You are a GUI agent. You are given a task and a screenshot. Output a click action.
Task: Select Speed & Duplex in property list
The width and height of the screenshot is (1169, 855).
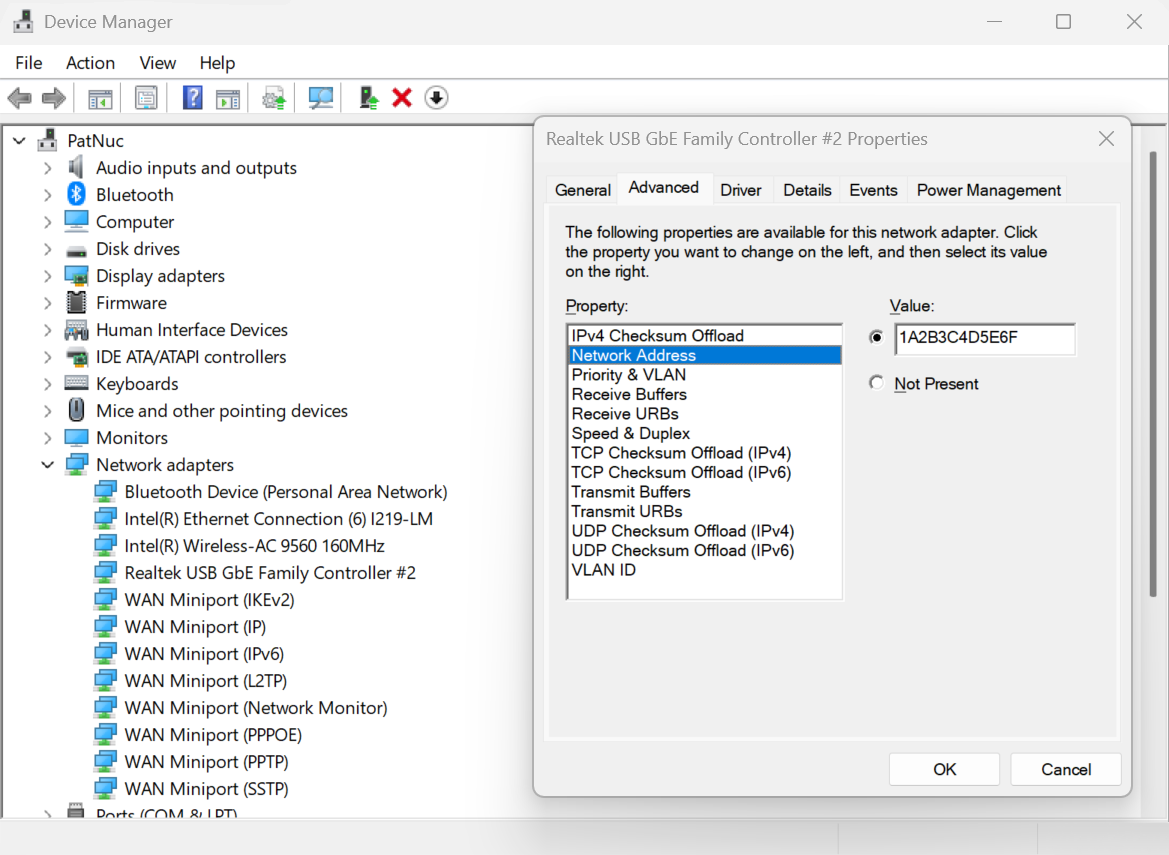pos(630,433)
